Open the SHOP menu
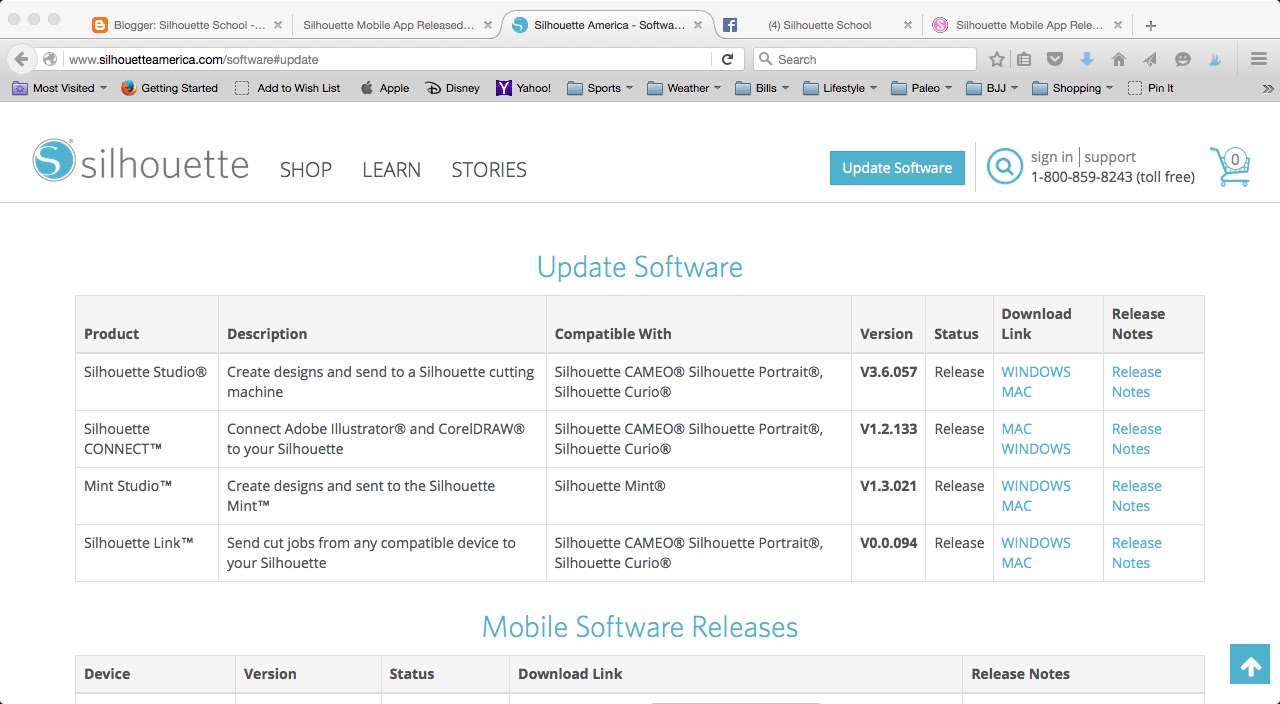 tap(306, 170)
